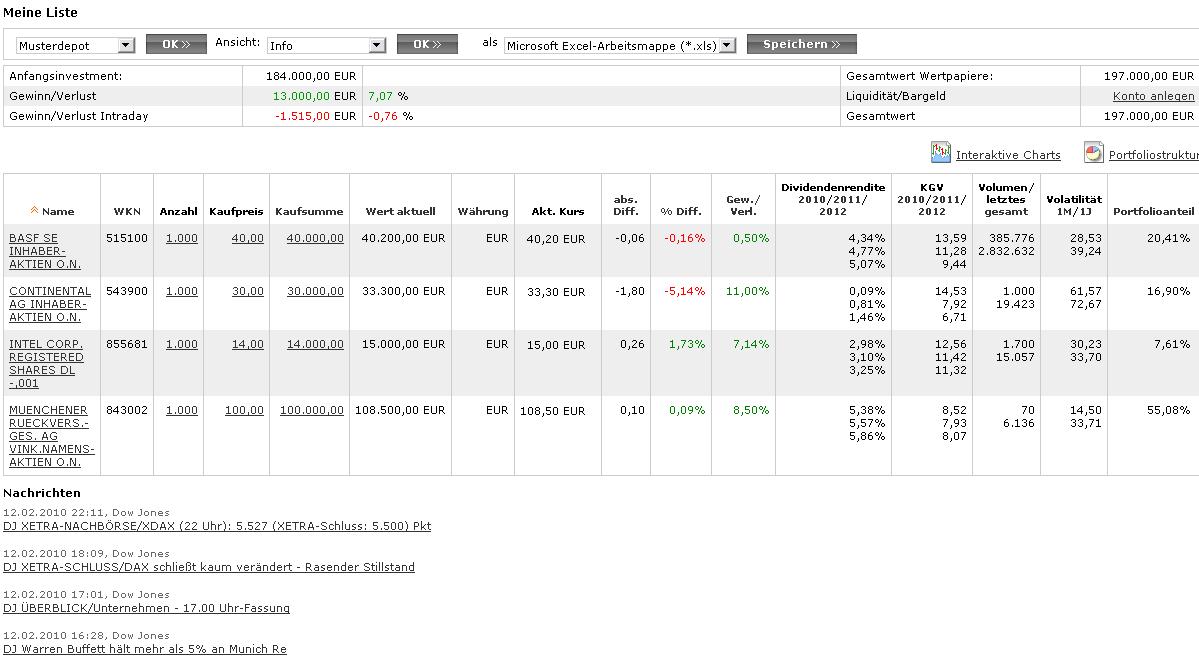Edit Anzahl 1.000 in Intel row
This screenshot has width=1199, height=656.
tap(182, 344)
